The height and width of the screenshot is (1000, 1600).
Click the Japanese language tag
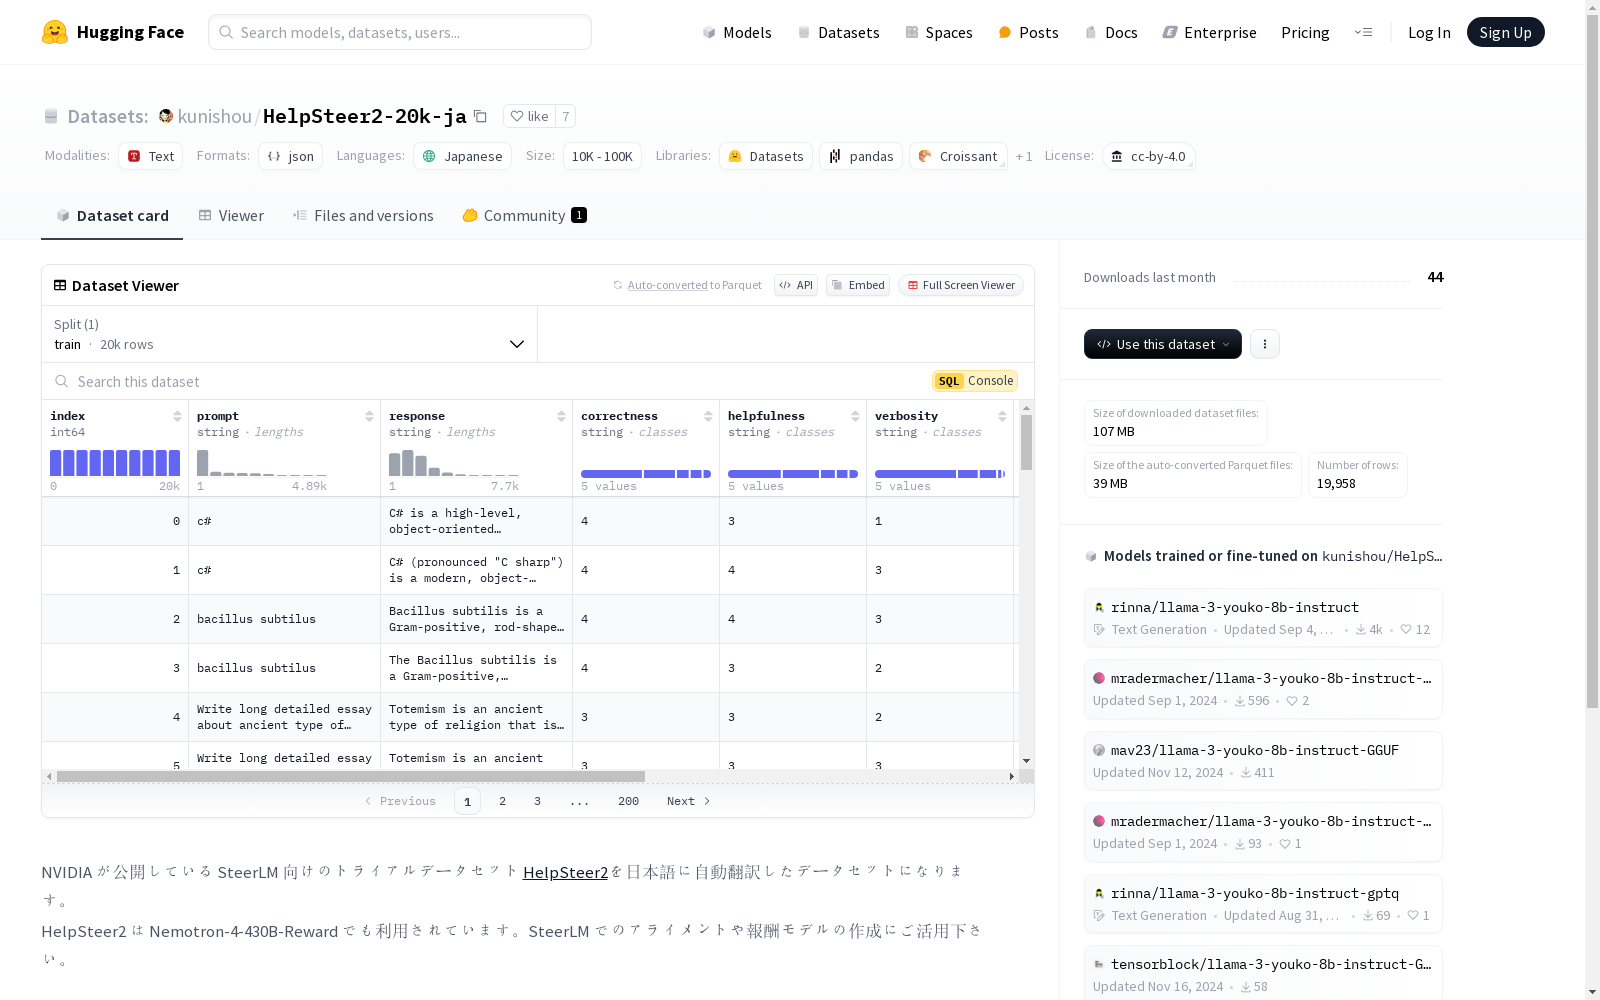click(x=462, y=156)
